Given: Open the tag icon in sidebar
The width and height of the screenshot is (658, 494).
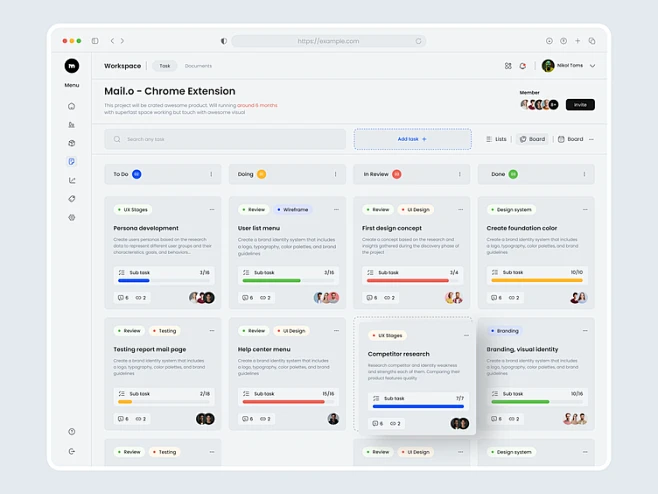Looking at the screenshot, I should tap(72, 199).
